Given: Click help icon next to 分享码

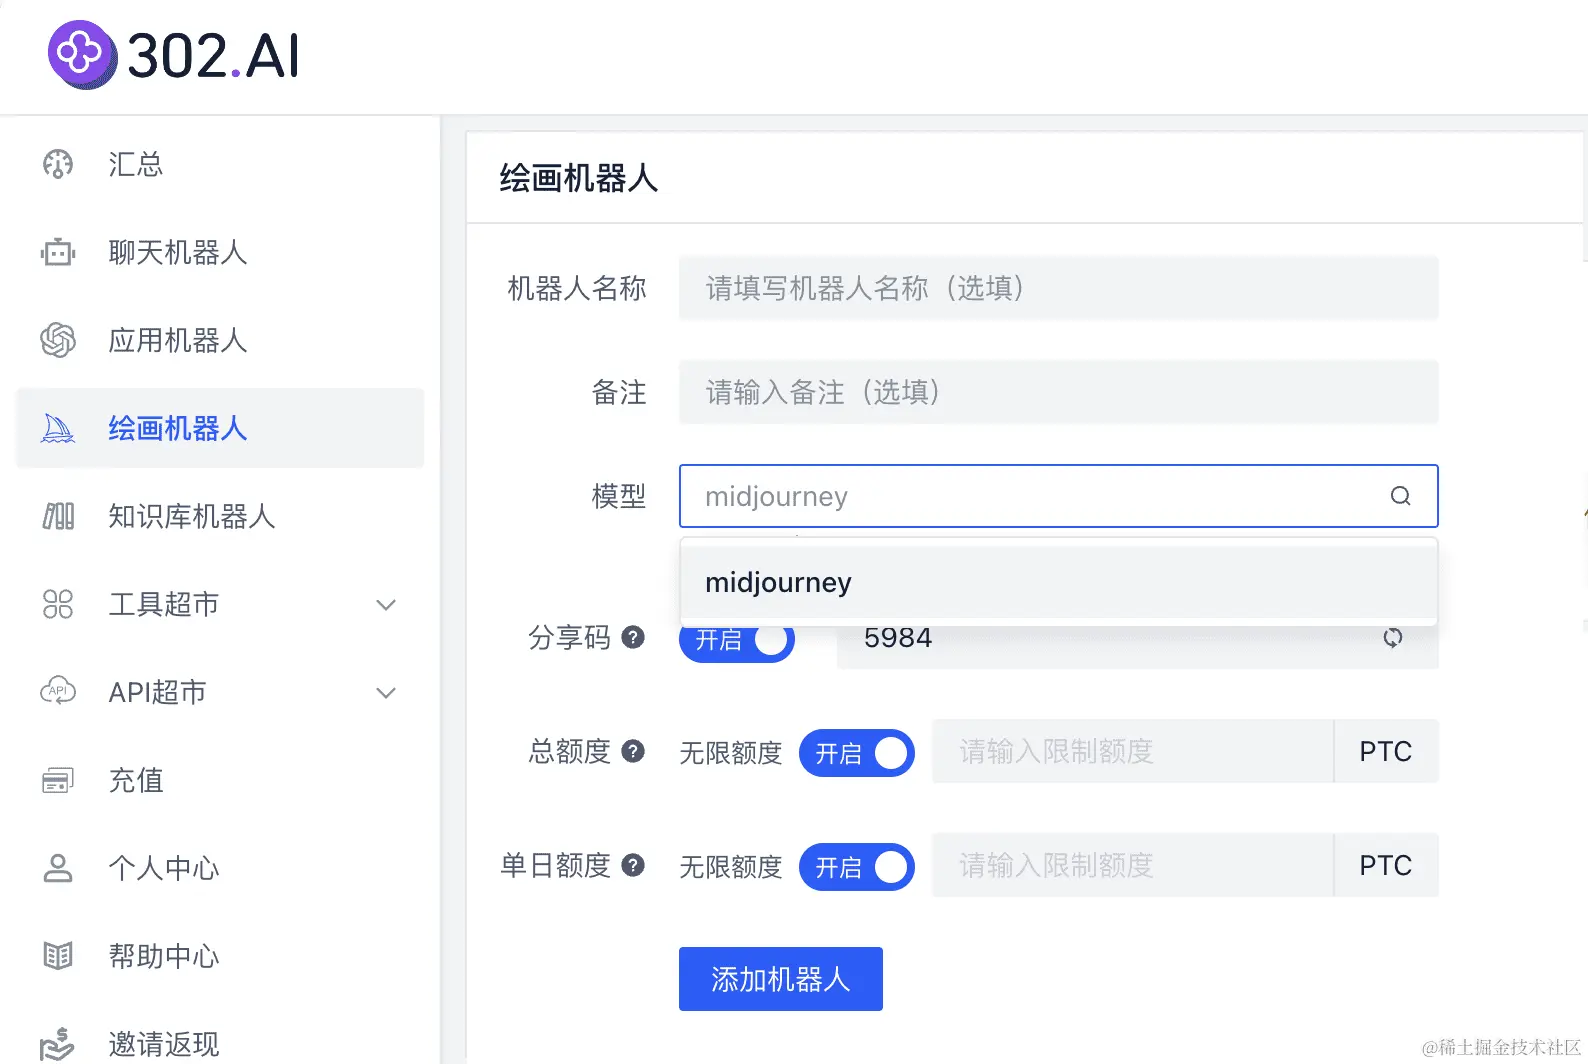Looking at the screenshot, I should [x=633, y=637].
